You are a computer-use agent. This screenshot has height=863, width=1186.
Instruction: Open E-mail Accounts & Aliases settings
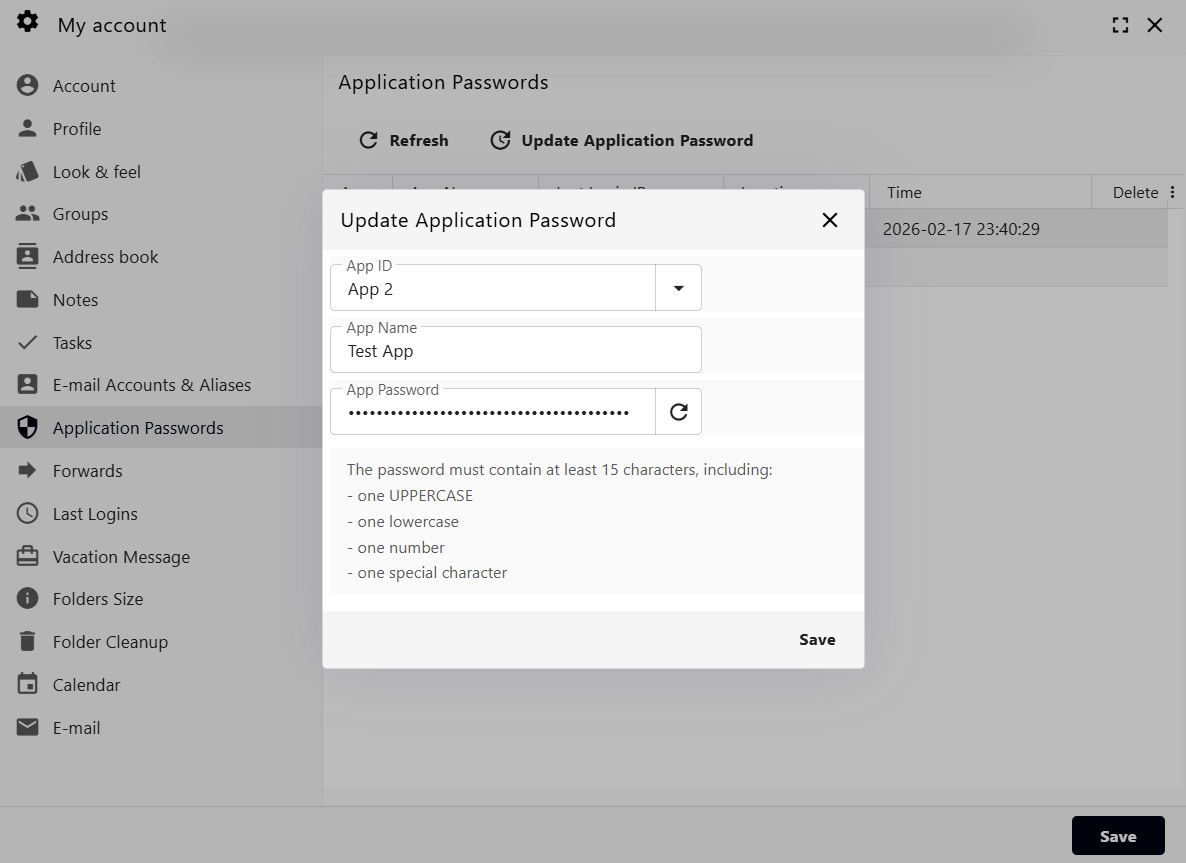(x=27, y=384)
